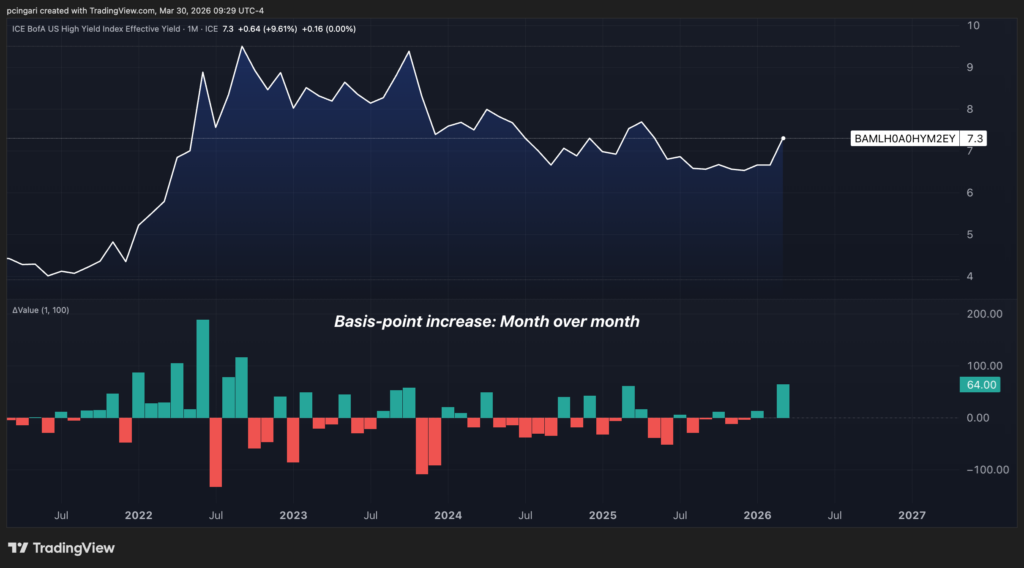Image resolution: width=1024 pixels, height=568 pixels.
Task: Click the white last-value dot on the yield line
Action: (783, 138)
